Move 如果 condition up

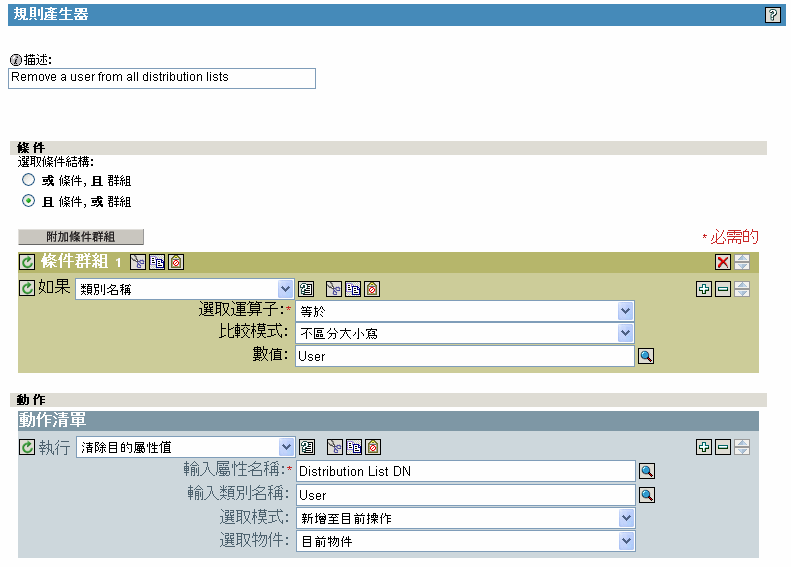[742, 286]
